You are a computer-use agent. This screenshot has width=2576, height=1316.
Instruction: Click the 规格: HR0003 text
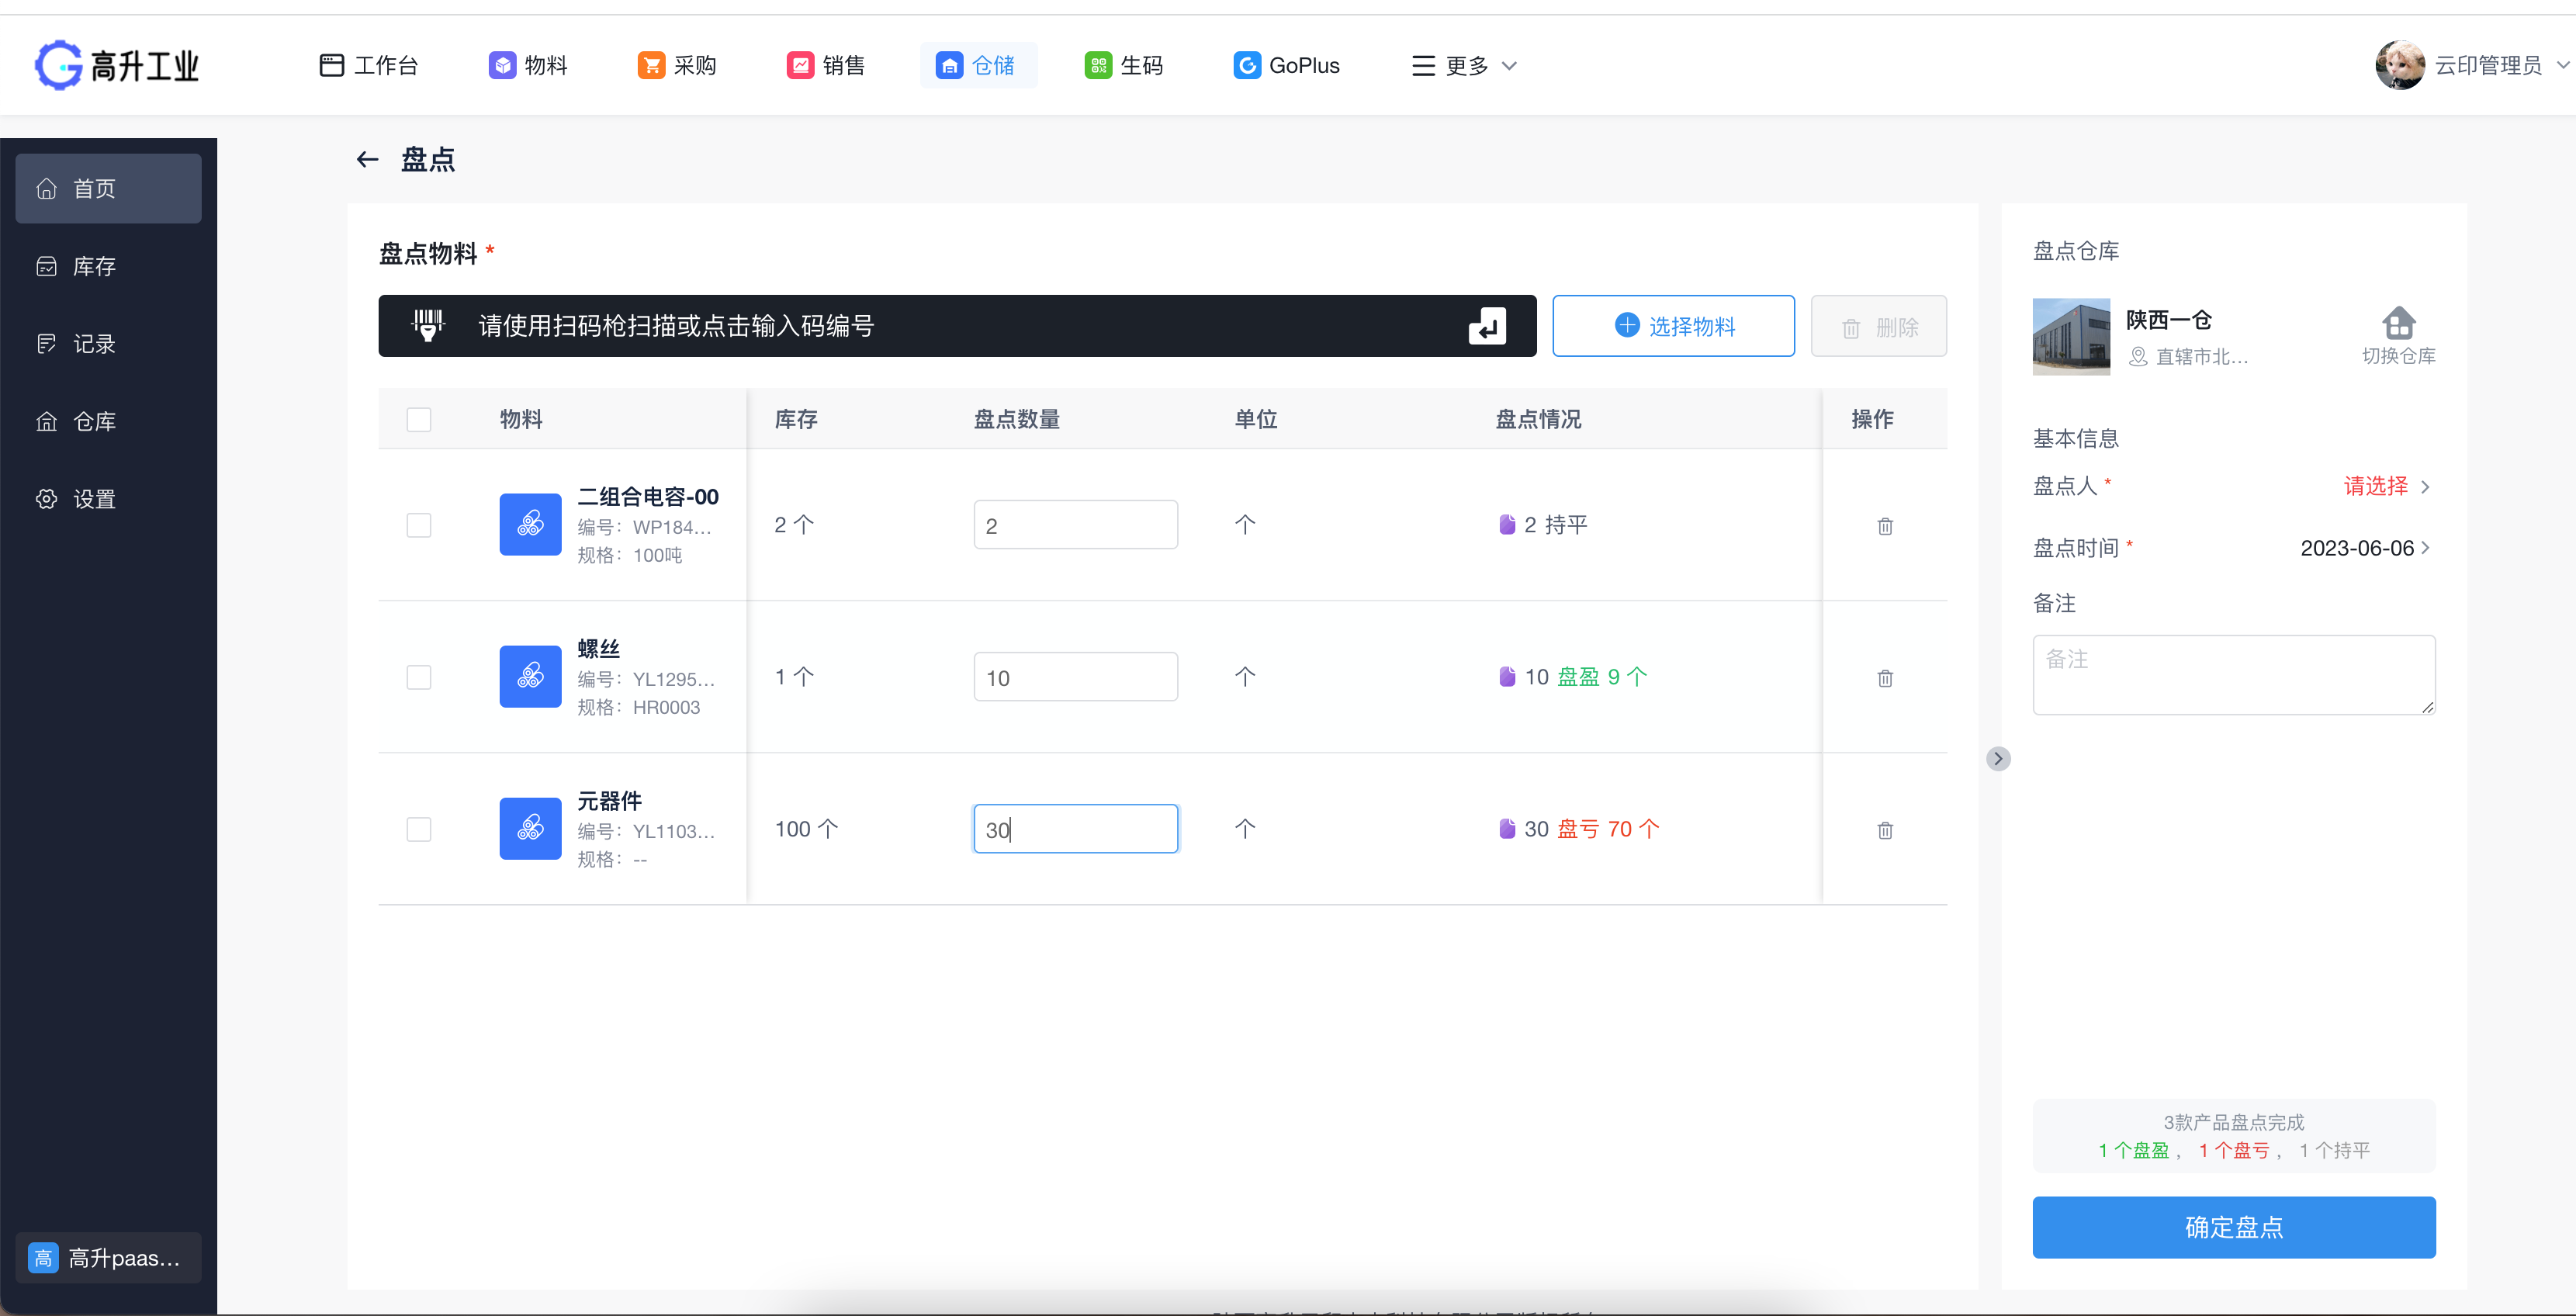pos(639,707)
